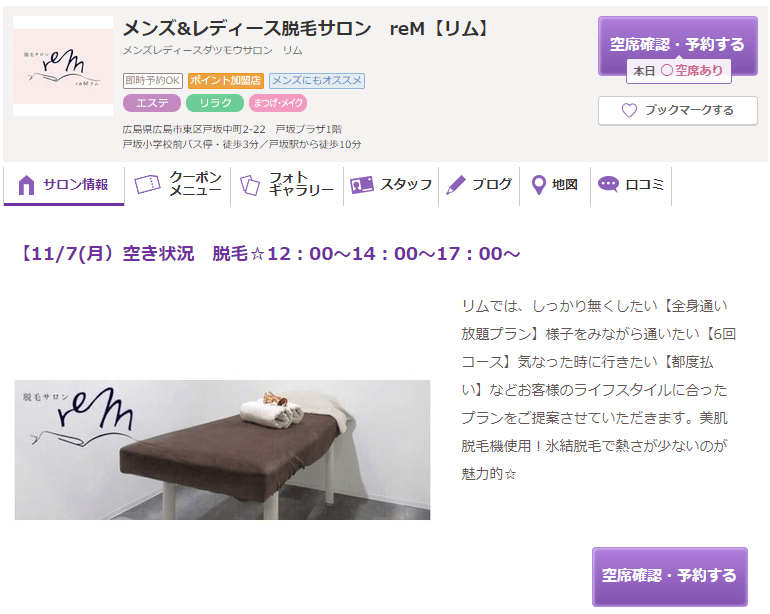Viewport: 770px width, 614px height.
Task: Open the 口コミ reviews tab
Action: [631, 185]
